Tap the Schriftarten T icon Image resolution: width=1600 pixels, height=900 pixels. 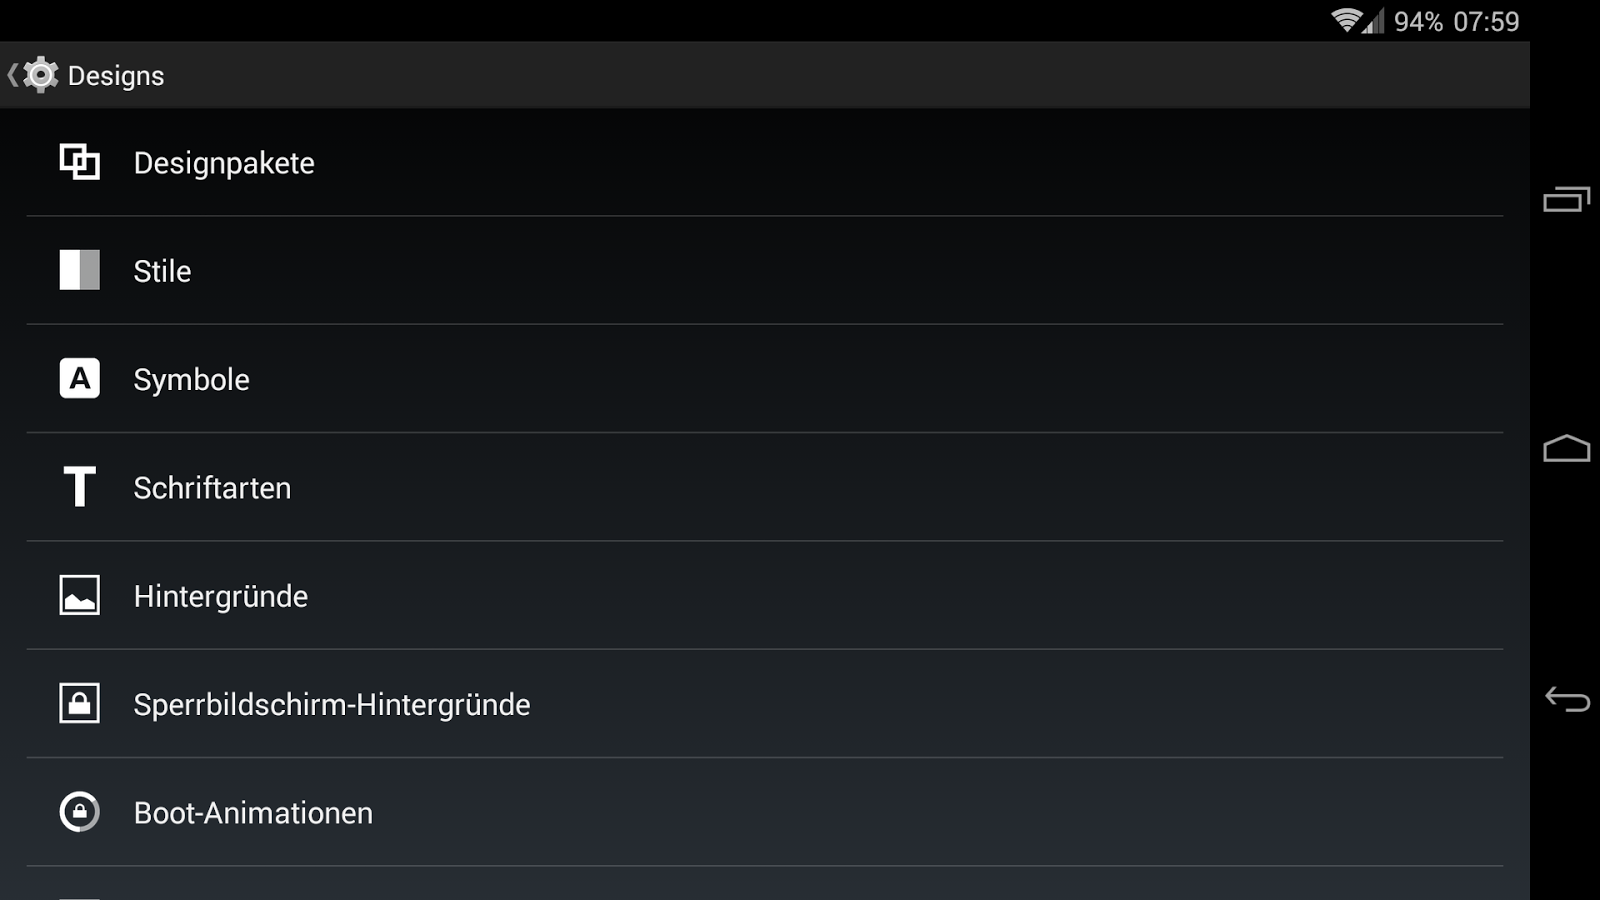pyautogui.click(x=79, y=487)
